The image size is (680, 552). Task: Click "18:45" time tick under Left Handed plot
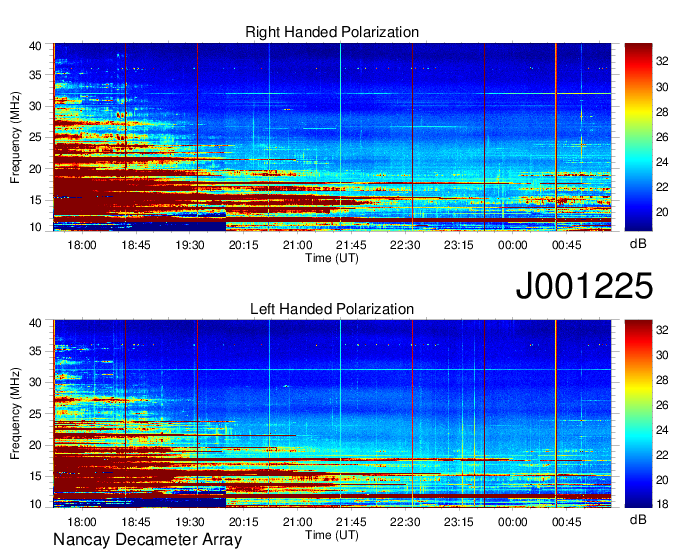click(136, 522)
